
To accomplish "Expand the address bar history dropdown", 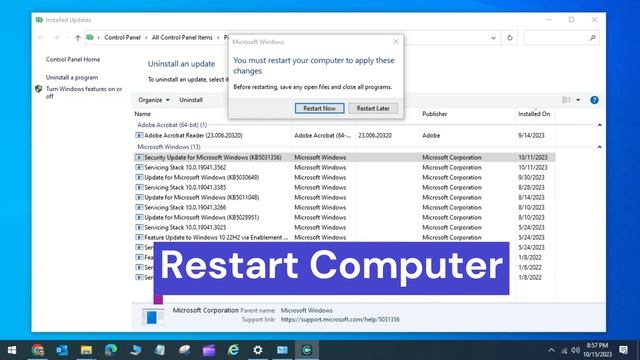I will tap(493, 38).
